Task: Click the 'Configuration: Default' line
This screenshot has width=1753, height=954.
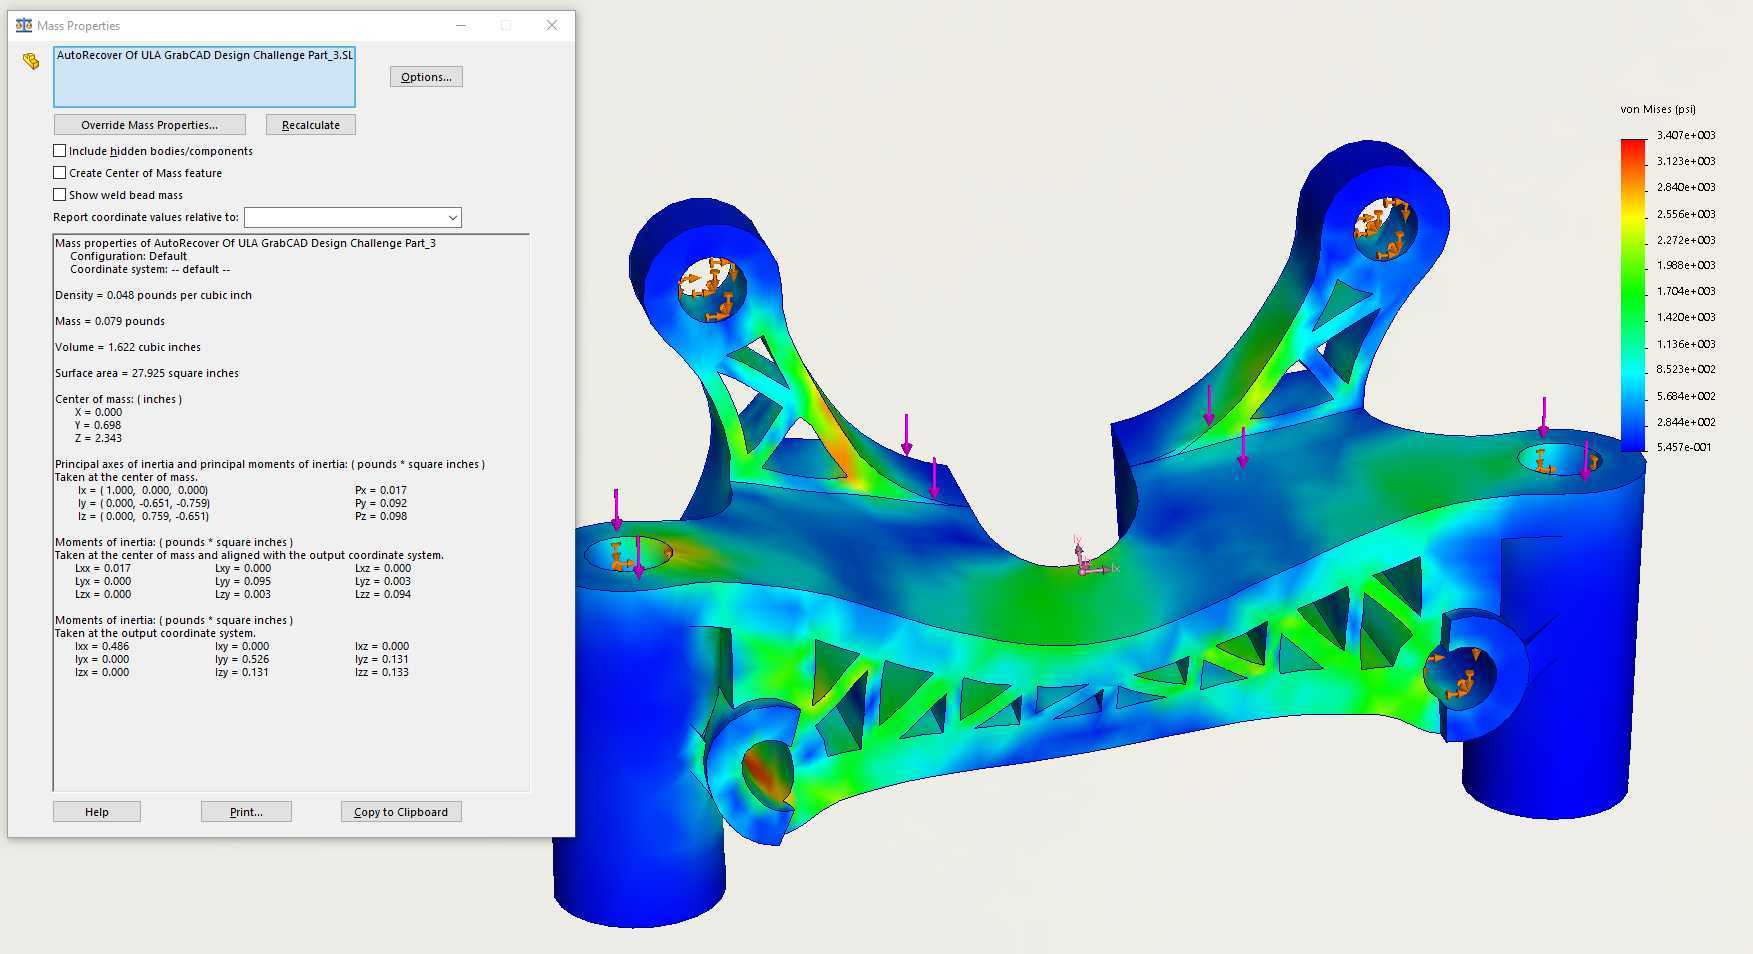Action: point(128,256)
